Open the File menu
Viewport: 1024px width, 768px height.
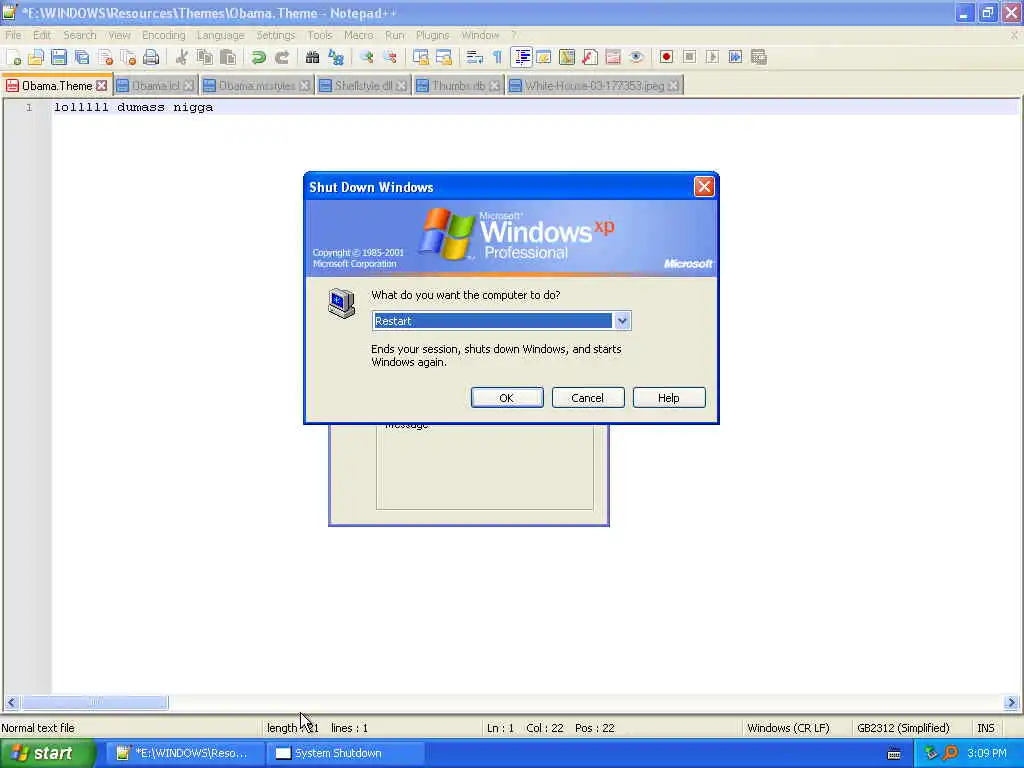(x=13, y=35)
